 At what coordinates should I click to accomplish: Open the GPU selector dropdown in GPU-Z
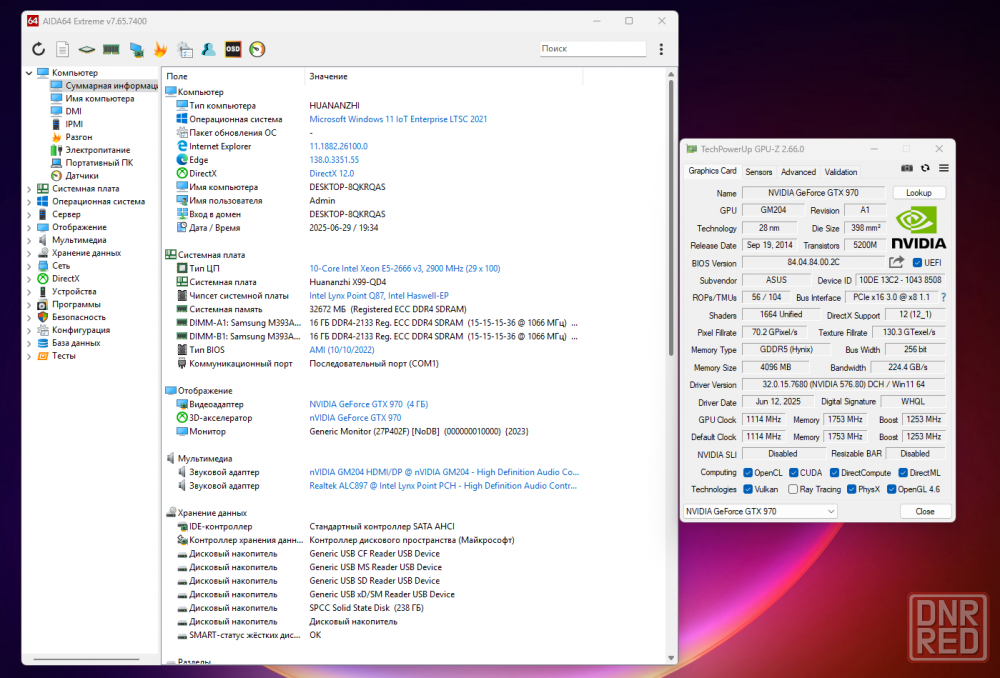point(760,512)
